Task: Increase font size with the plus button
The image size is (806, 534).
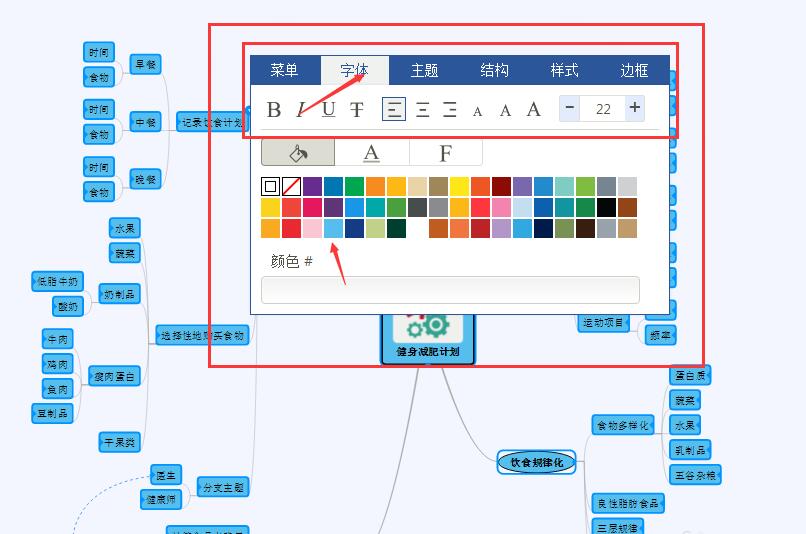Action: point(634,108)
